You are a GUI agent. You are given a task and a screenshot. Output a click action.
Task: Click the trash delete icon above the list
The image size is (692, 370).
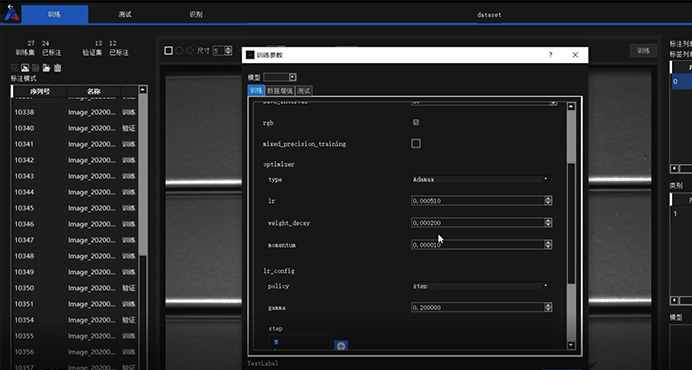(57, 68)
